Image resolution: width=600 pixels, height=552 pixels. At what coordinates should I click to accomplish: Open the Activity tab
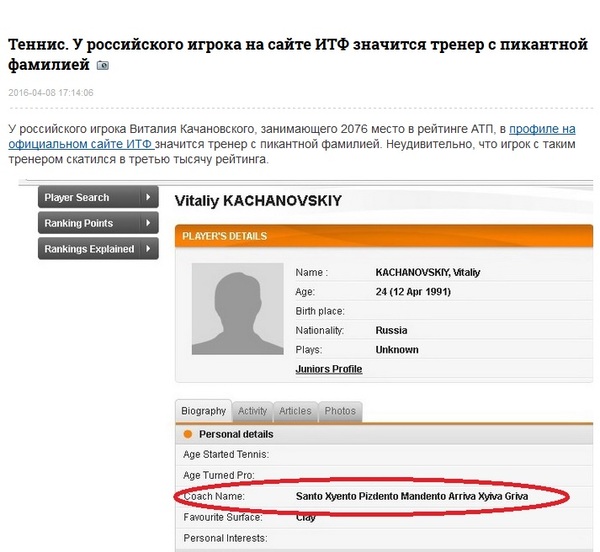click(x=252, y=411)
